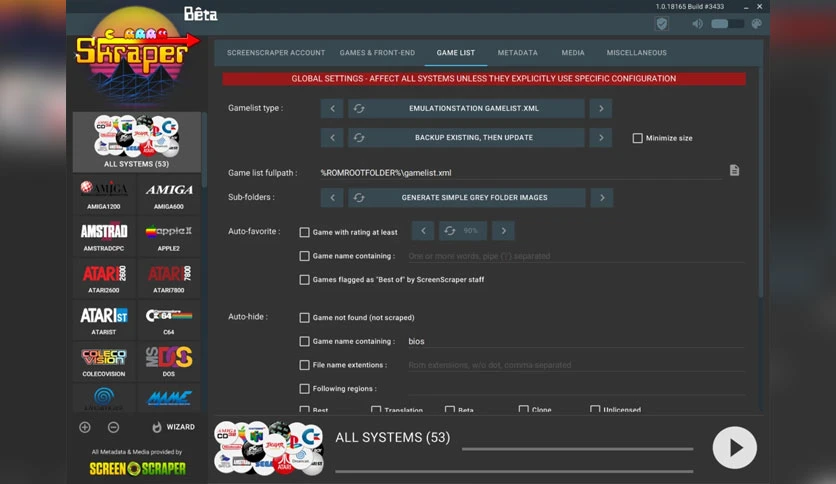Edit the auto-hide 'bios' text field
The height and width of the screenshot is (484, 836).
pos(576,341)
